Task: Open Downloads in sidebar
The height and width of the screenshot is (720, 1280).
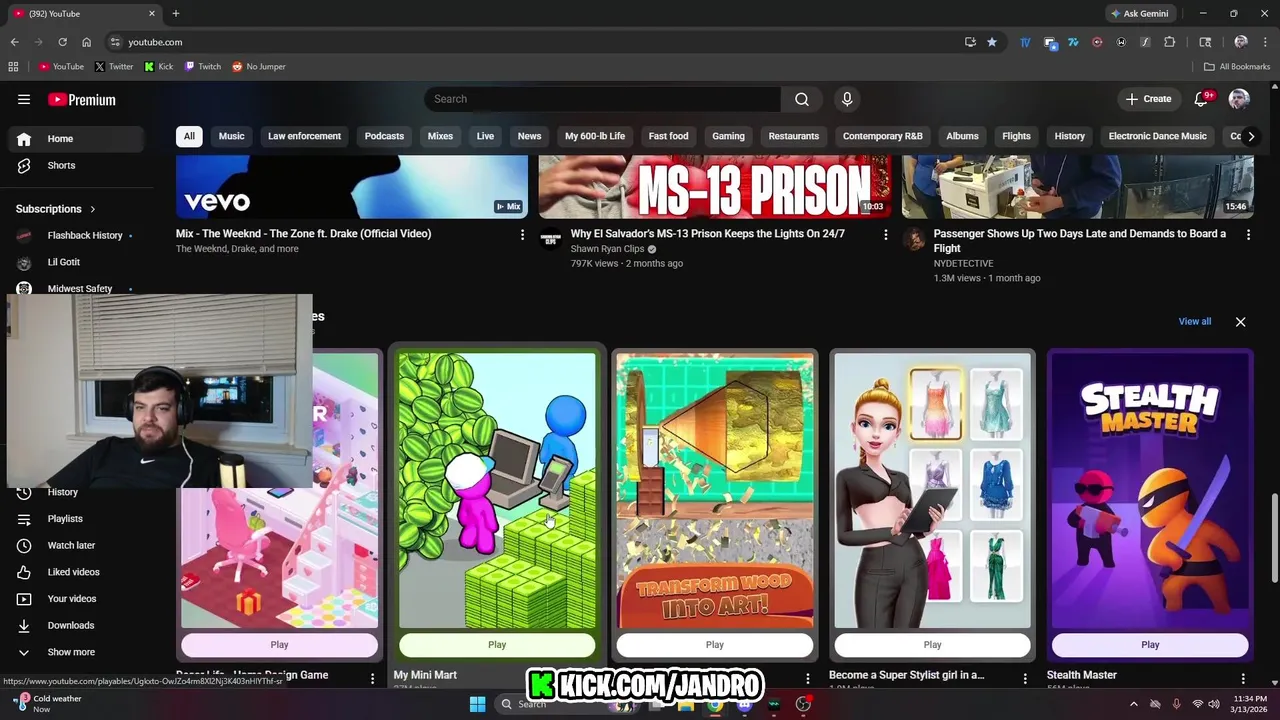Action: [76, 625]
